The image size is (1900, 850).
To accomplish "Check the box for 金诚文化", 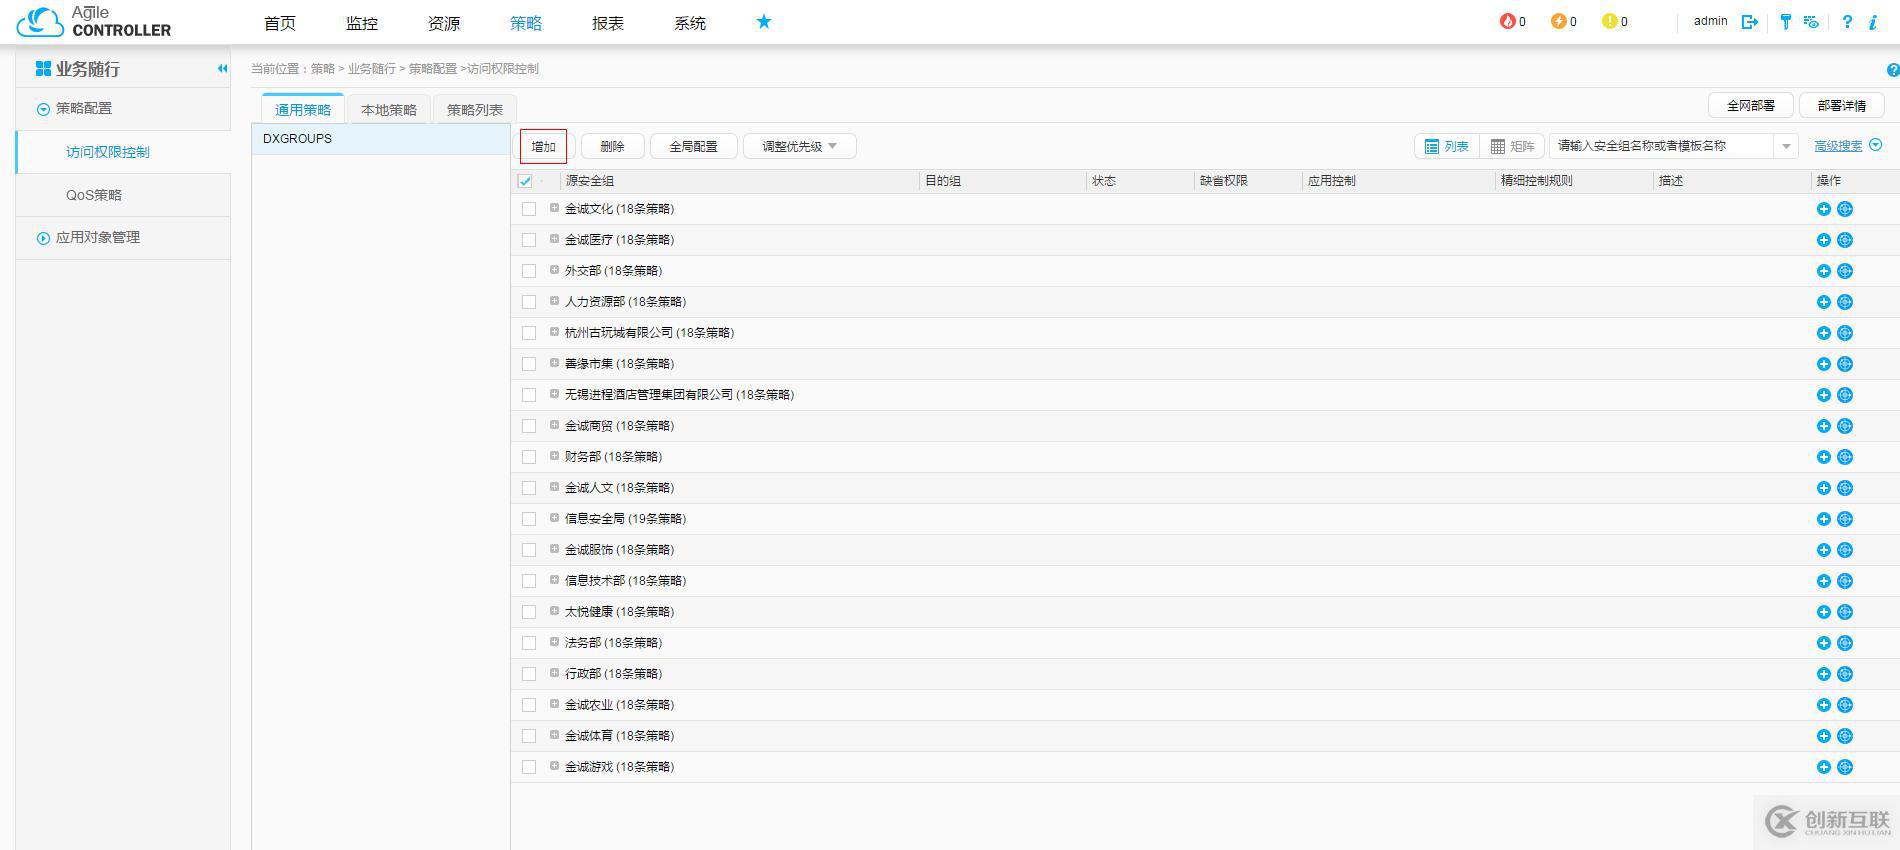I will coord(529,209).
